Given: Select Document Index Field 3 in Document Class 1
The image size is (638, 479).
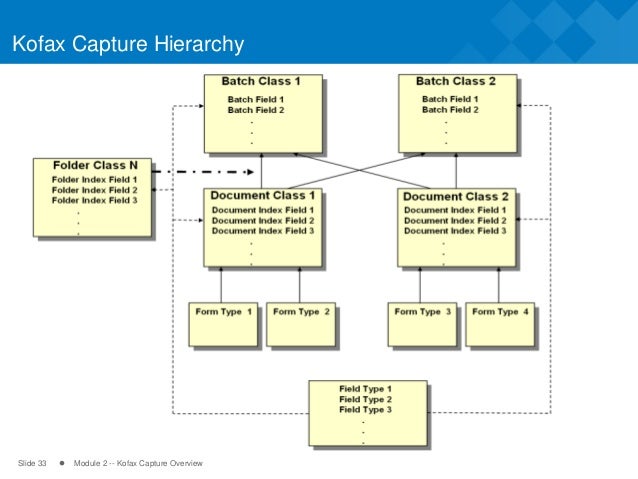Looking at the screenshot, I should point(263,231).
